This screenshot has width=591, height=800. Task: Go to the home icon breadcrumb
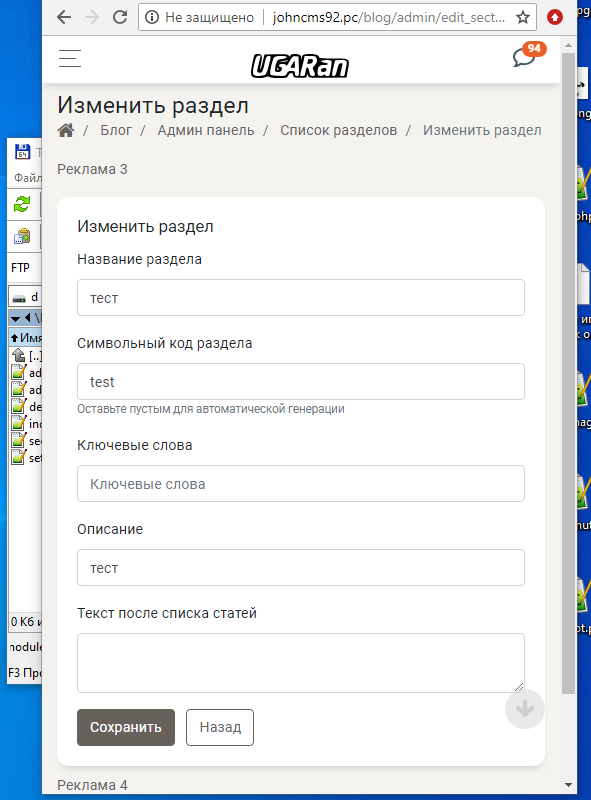66,131
